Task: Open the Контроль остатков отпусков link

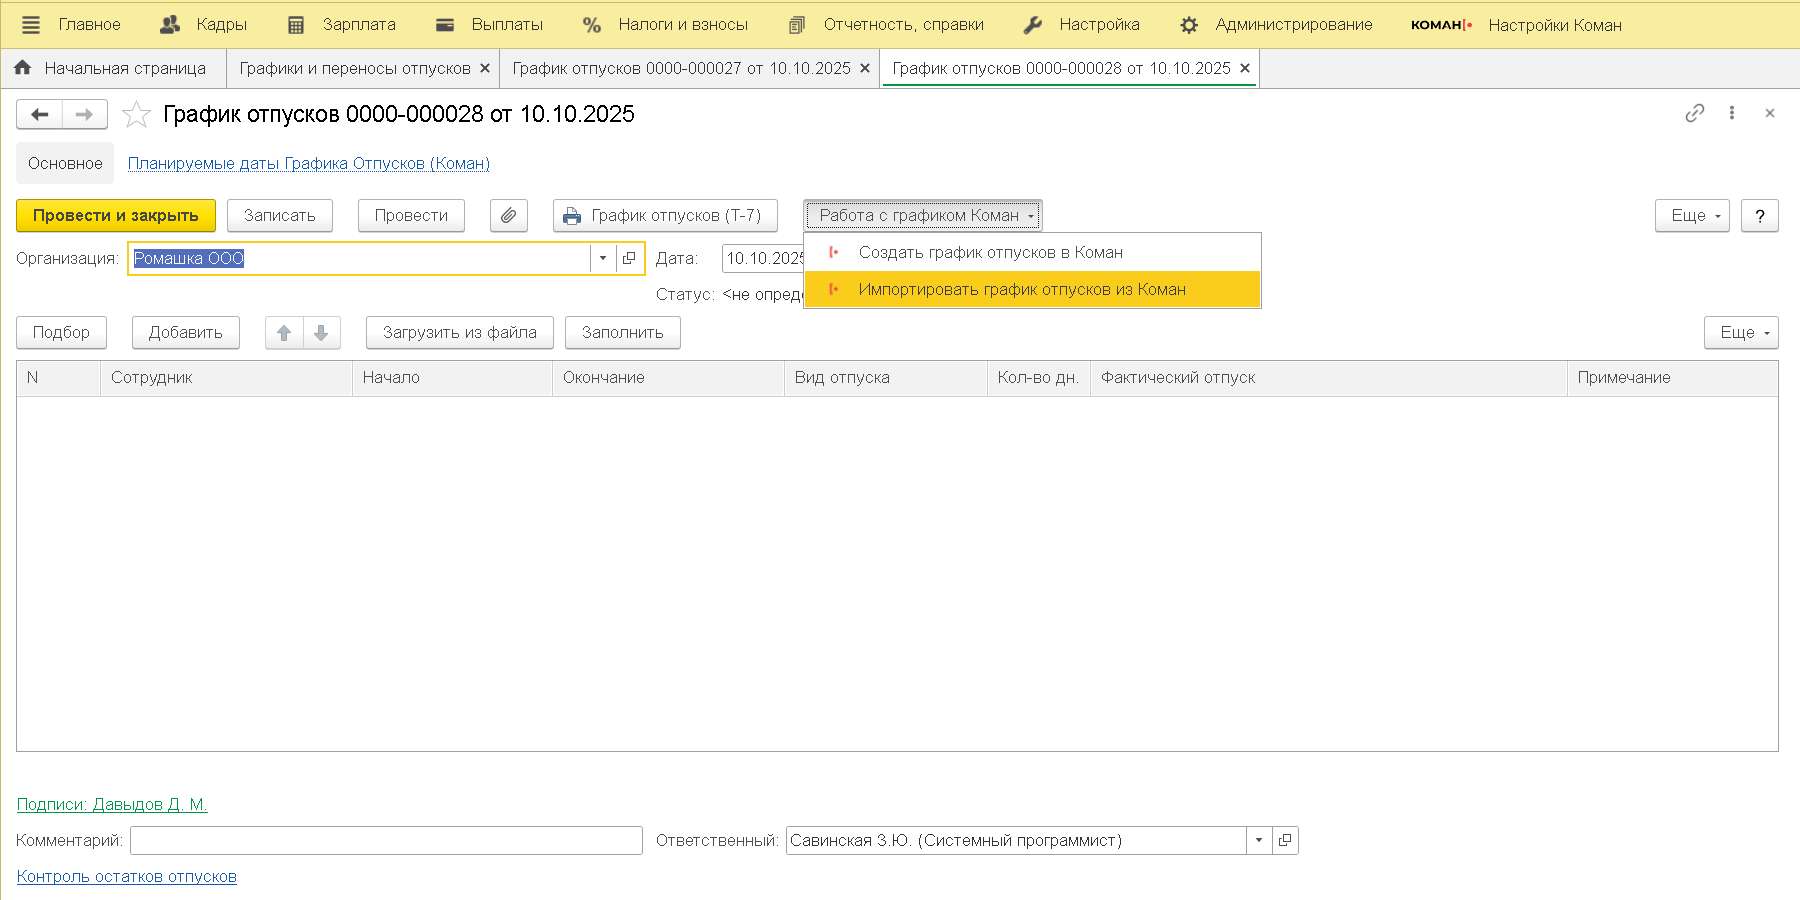Action: [x=127, y=877]
